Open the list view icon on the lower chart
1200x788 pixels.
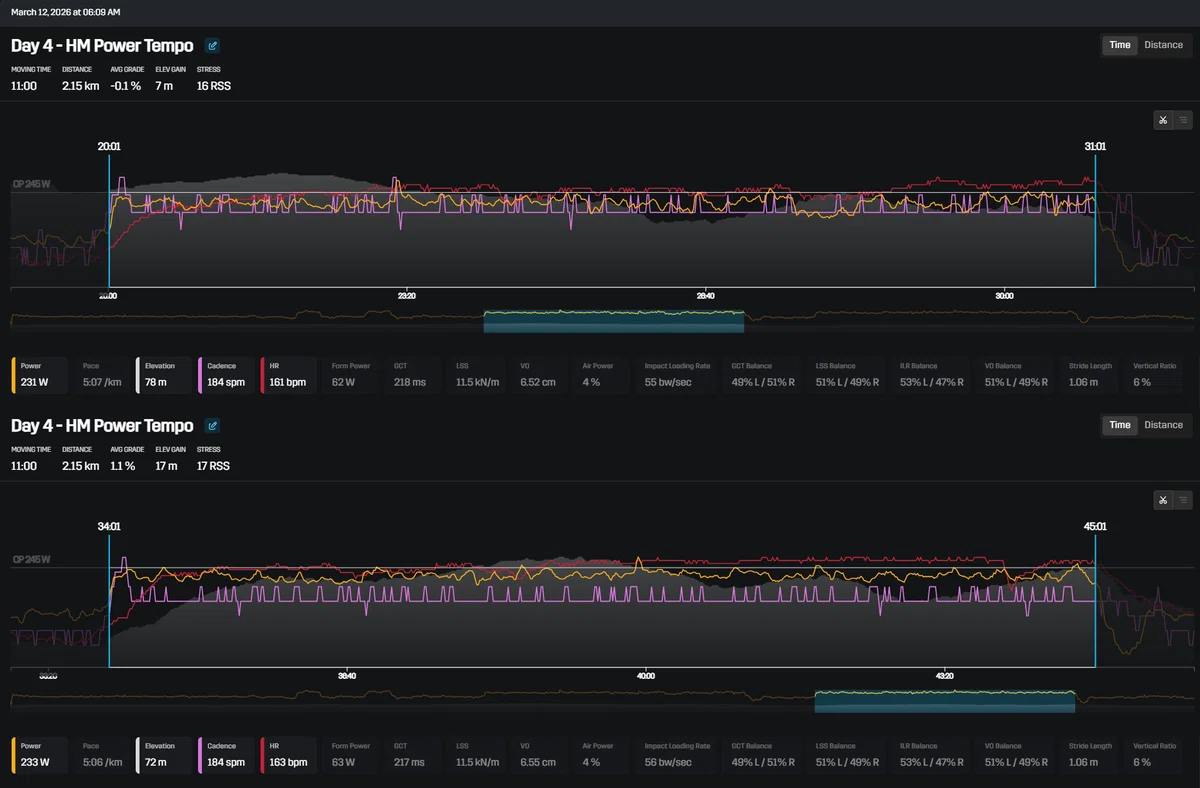tap(1183, 500)
